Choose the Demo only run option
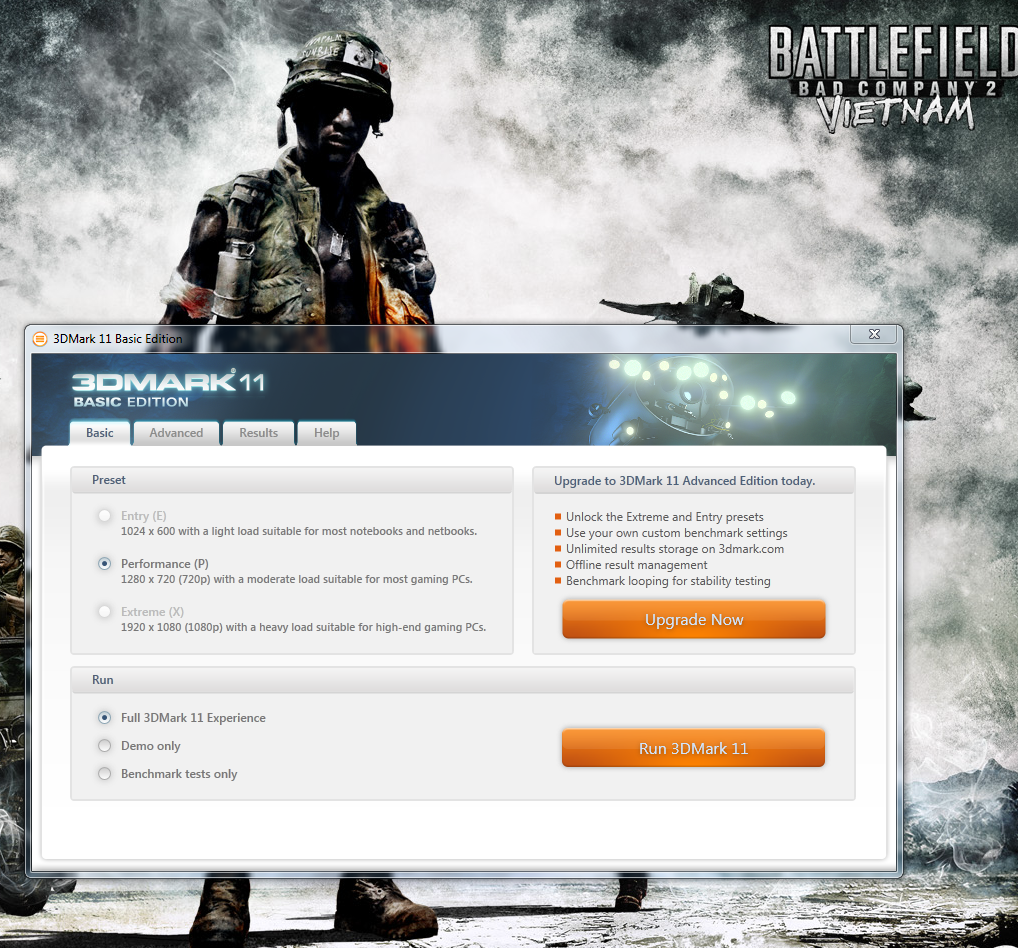Viewport: 1018px width, 948px height. point(105,745)
